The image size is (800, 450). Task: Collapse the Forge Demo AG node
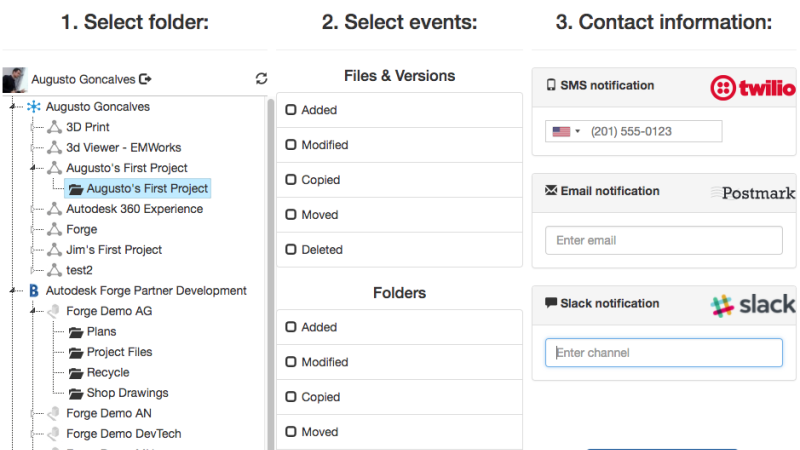click(35, 311)
